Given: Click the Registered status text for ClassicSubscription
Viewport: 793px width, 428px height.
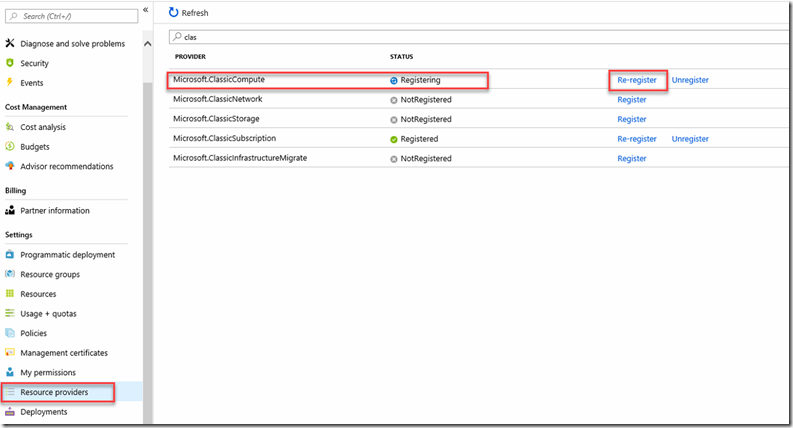Looking at the screenshot, I should click(419, 139).
